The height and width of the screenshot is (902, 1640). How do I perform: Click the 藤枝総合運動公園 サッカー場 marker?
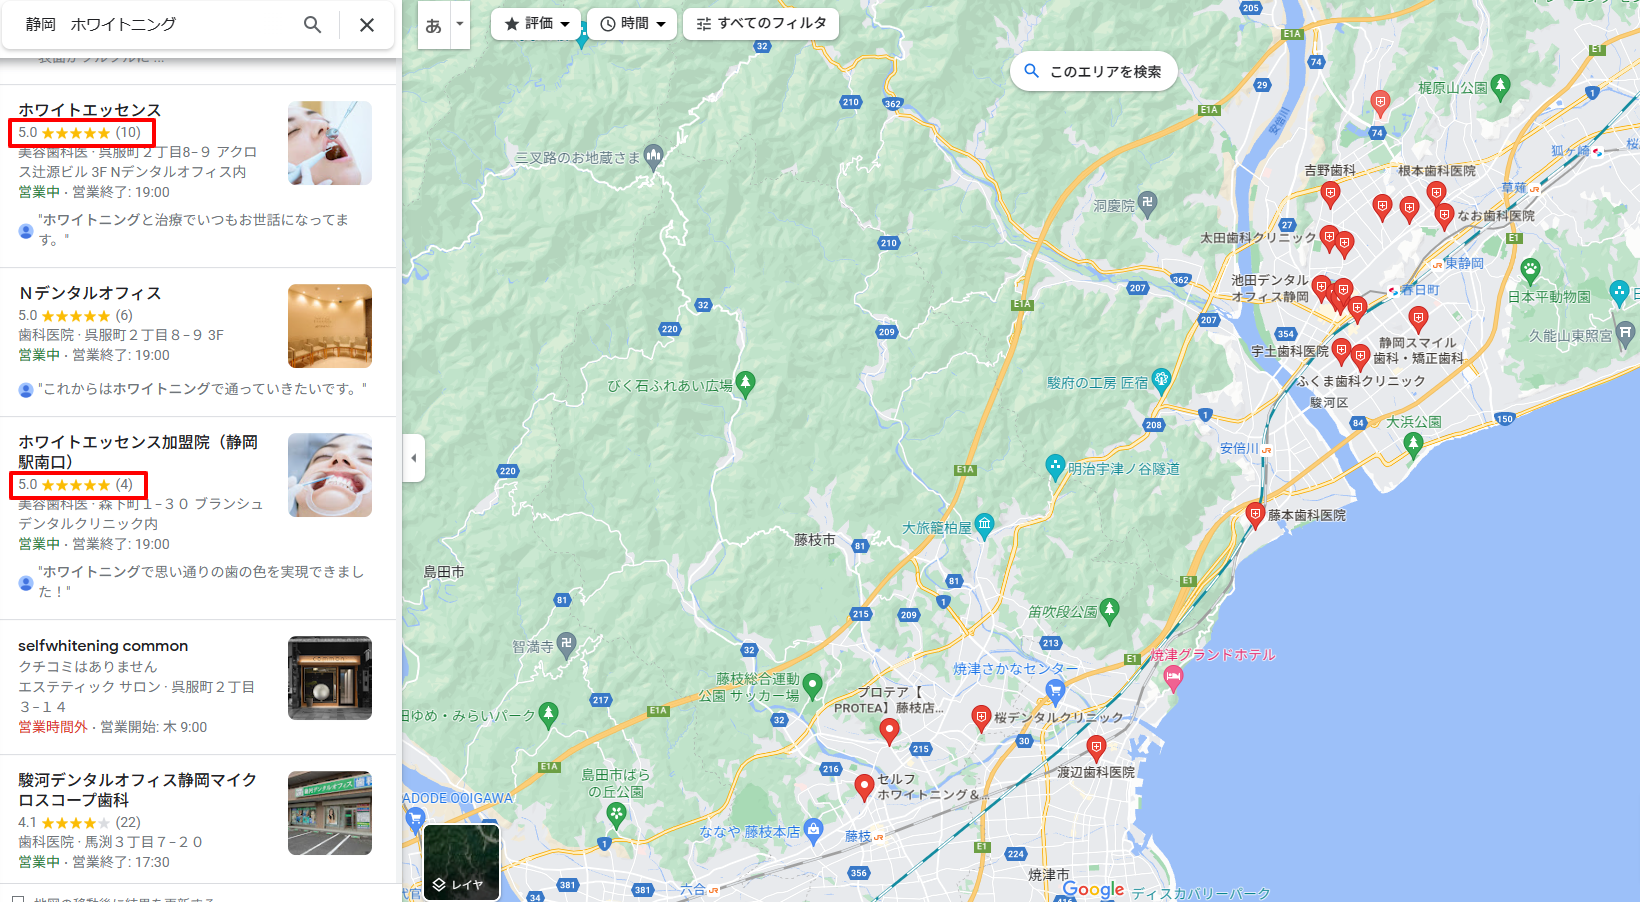[812, 684]
